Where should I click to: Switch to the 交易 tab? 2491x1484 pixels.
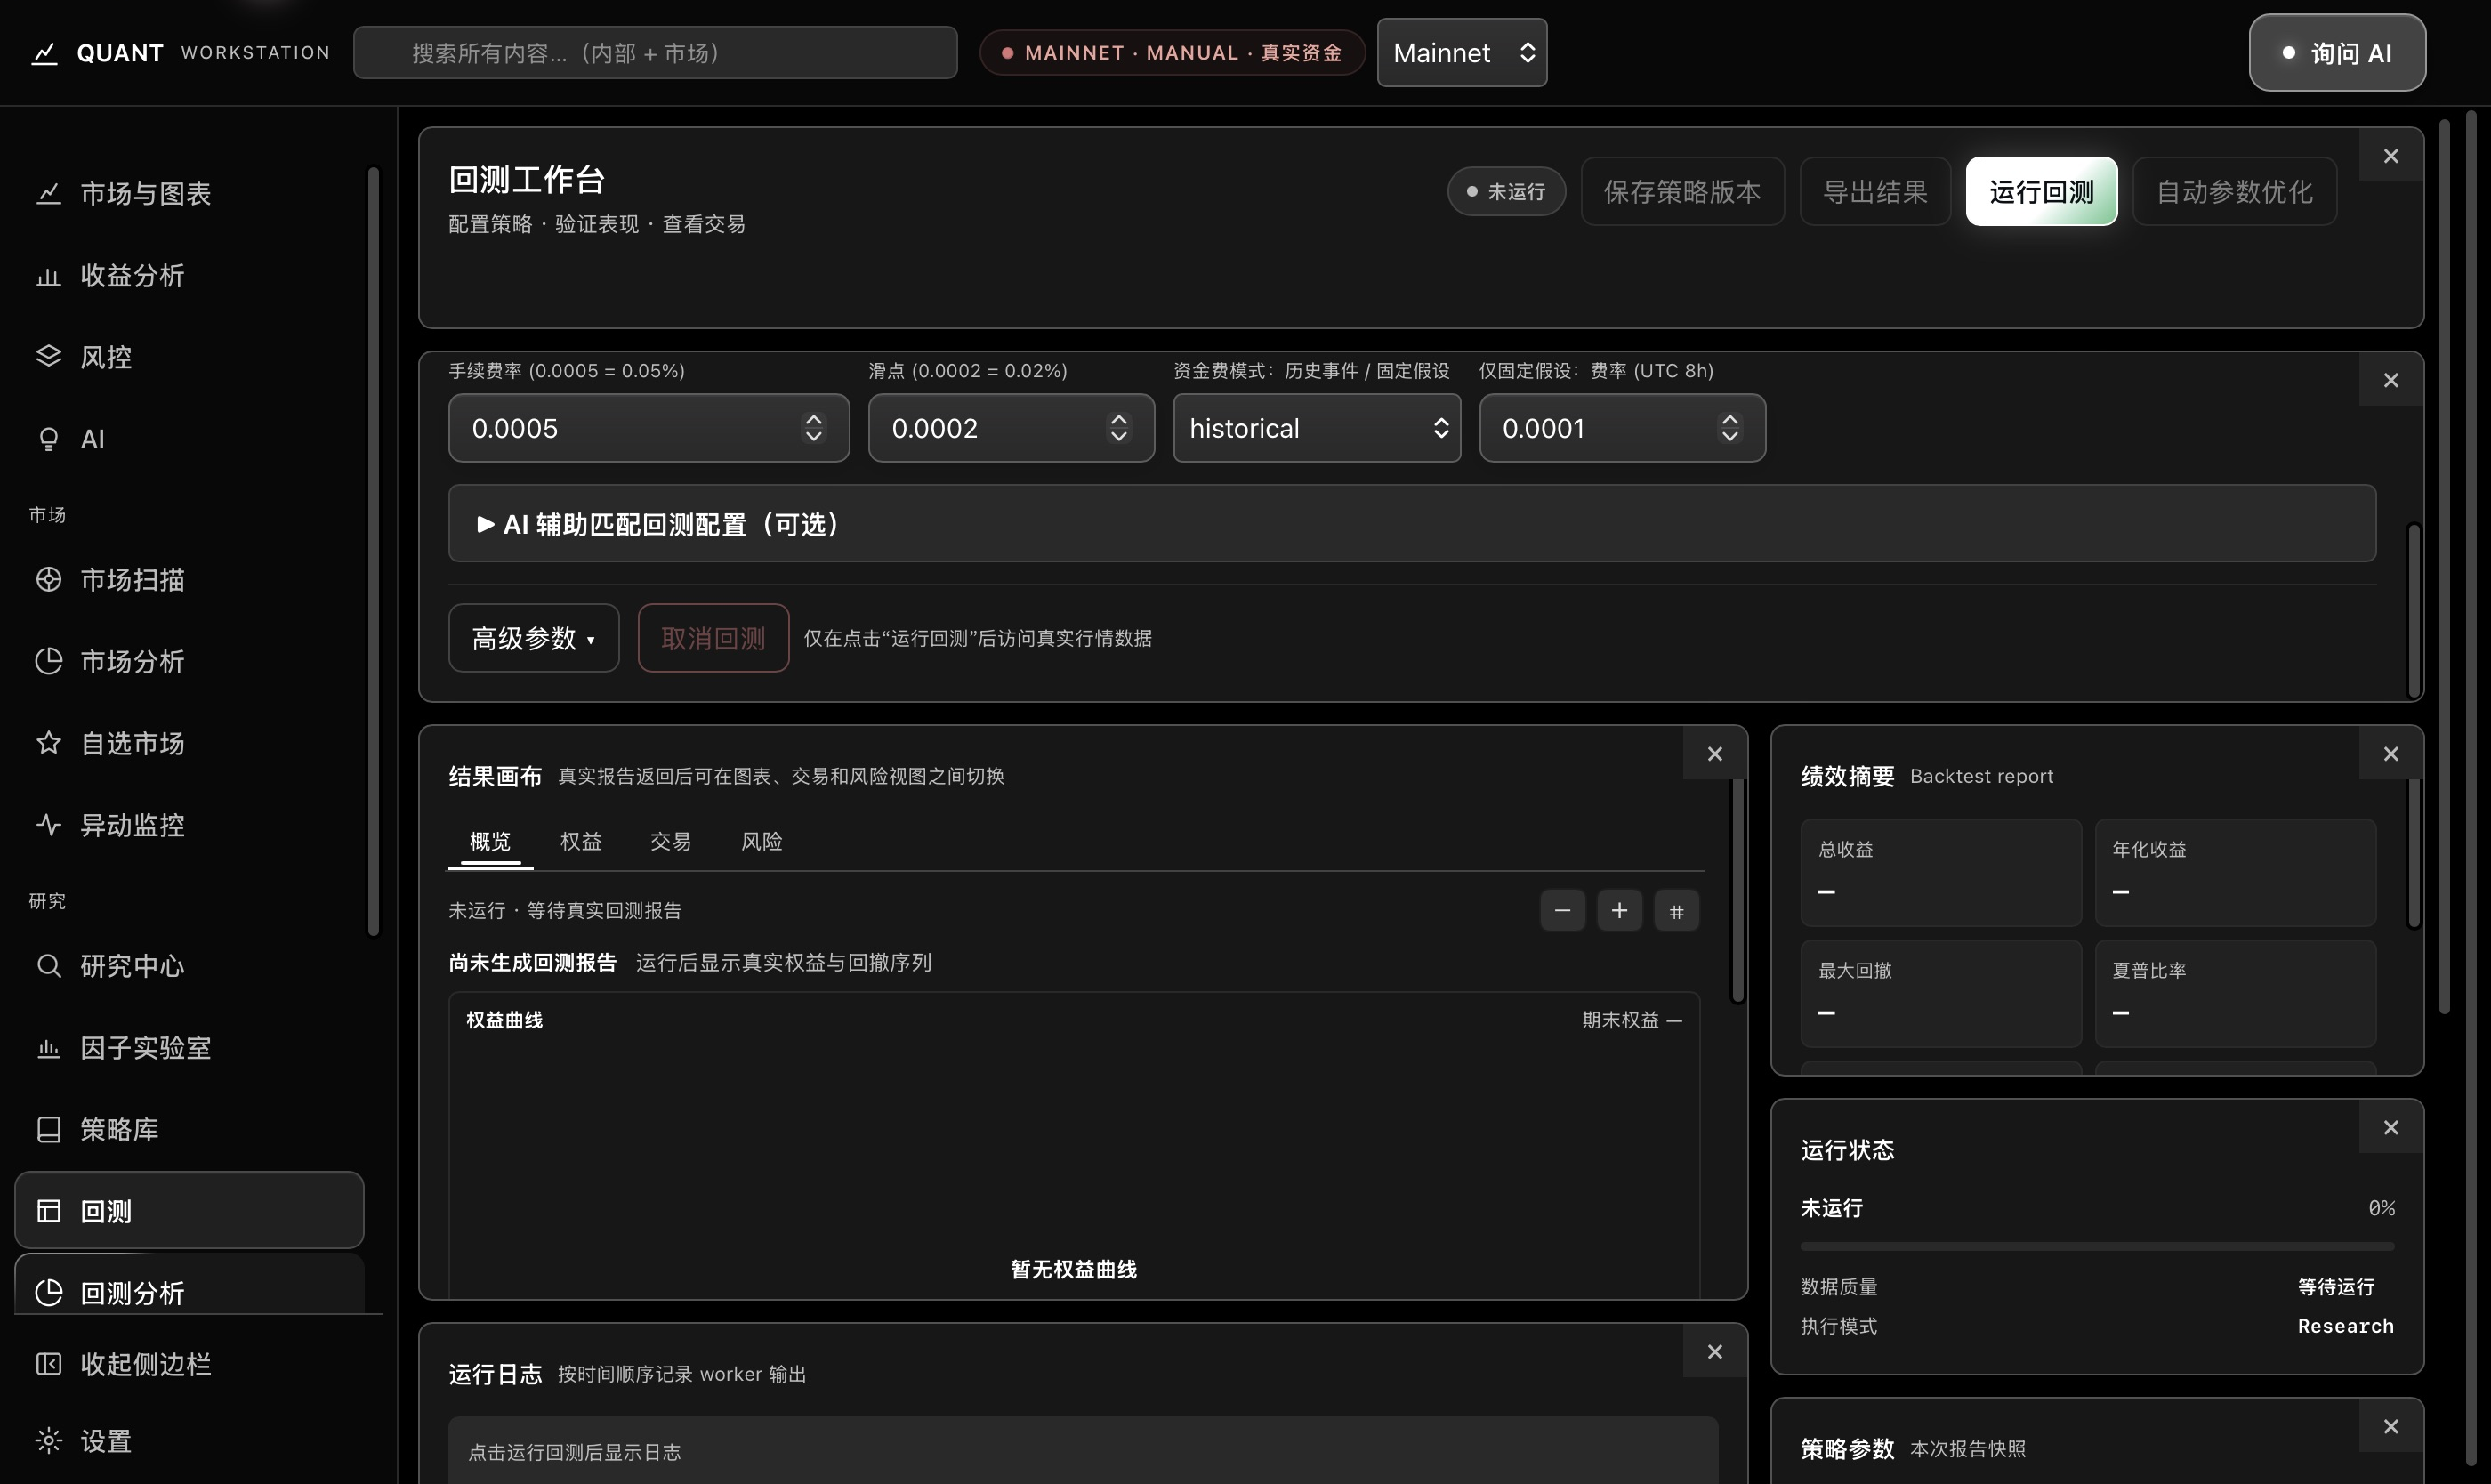click(671, 842)
